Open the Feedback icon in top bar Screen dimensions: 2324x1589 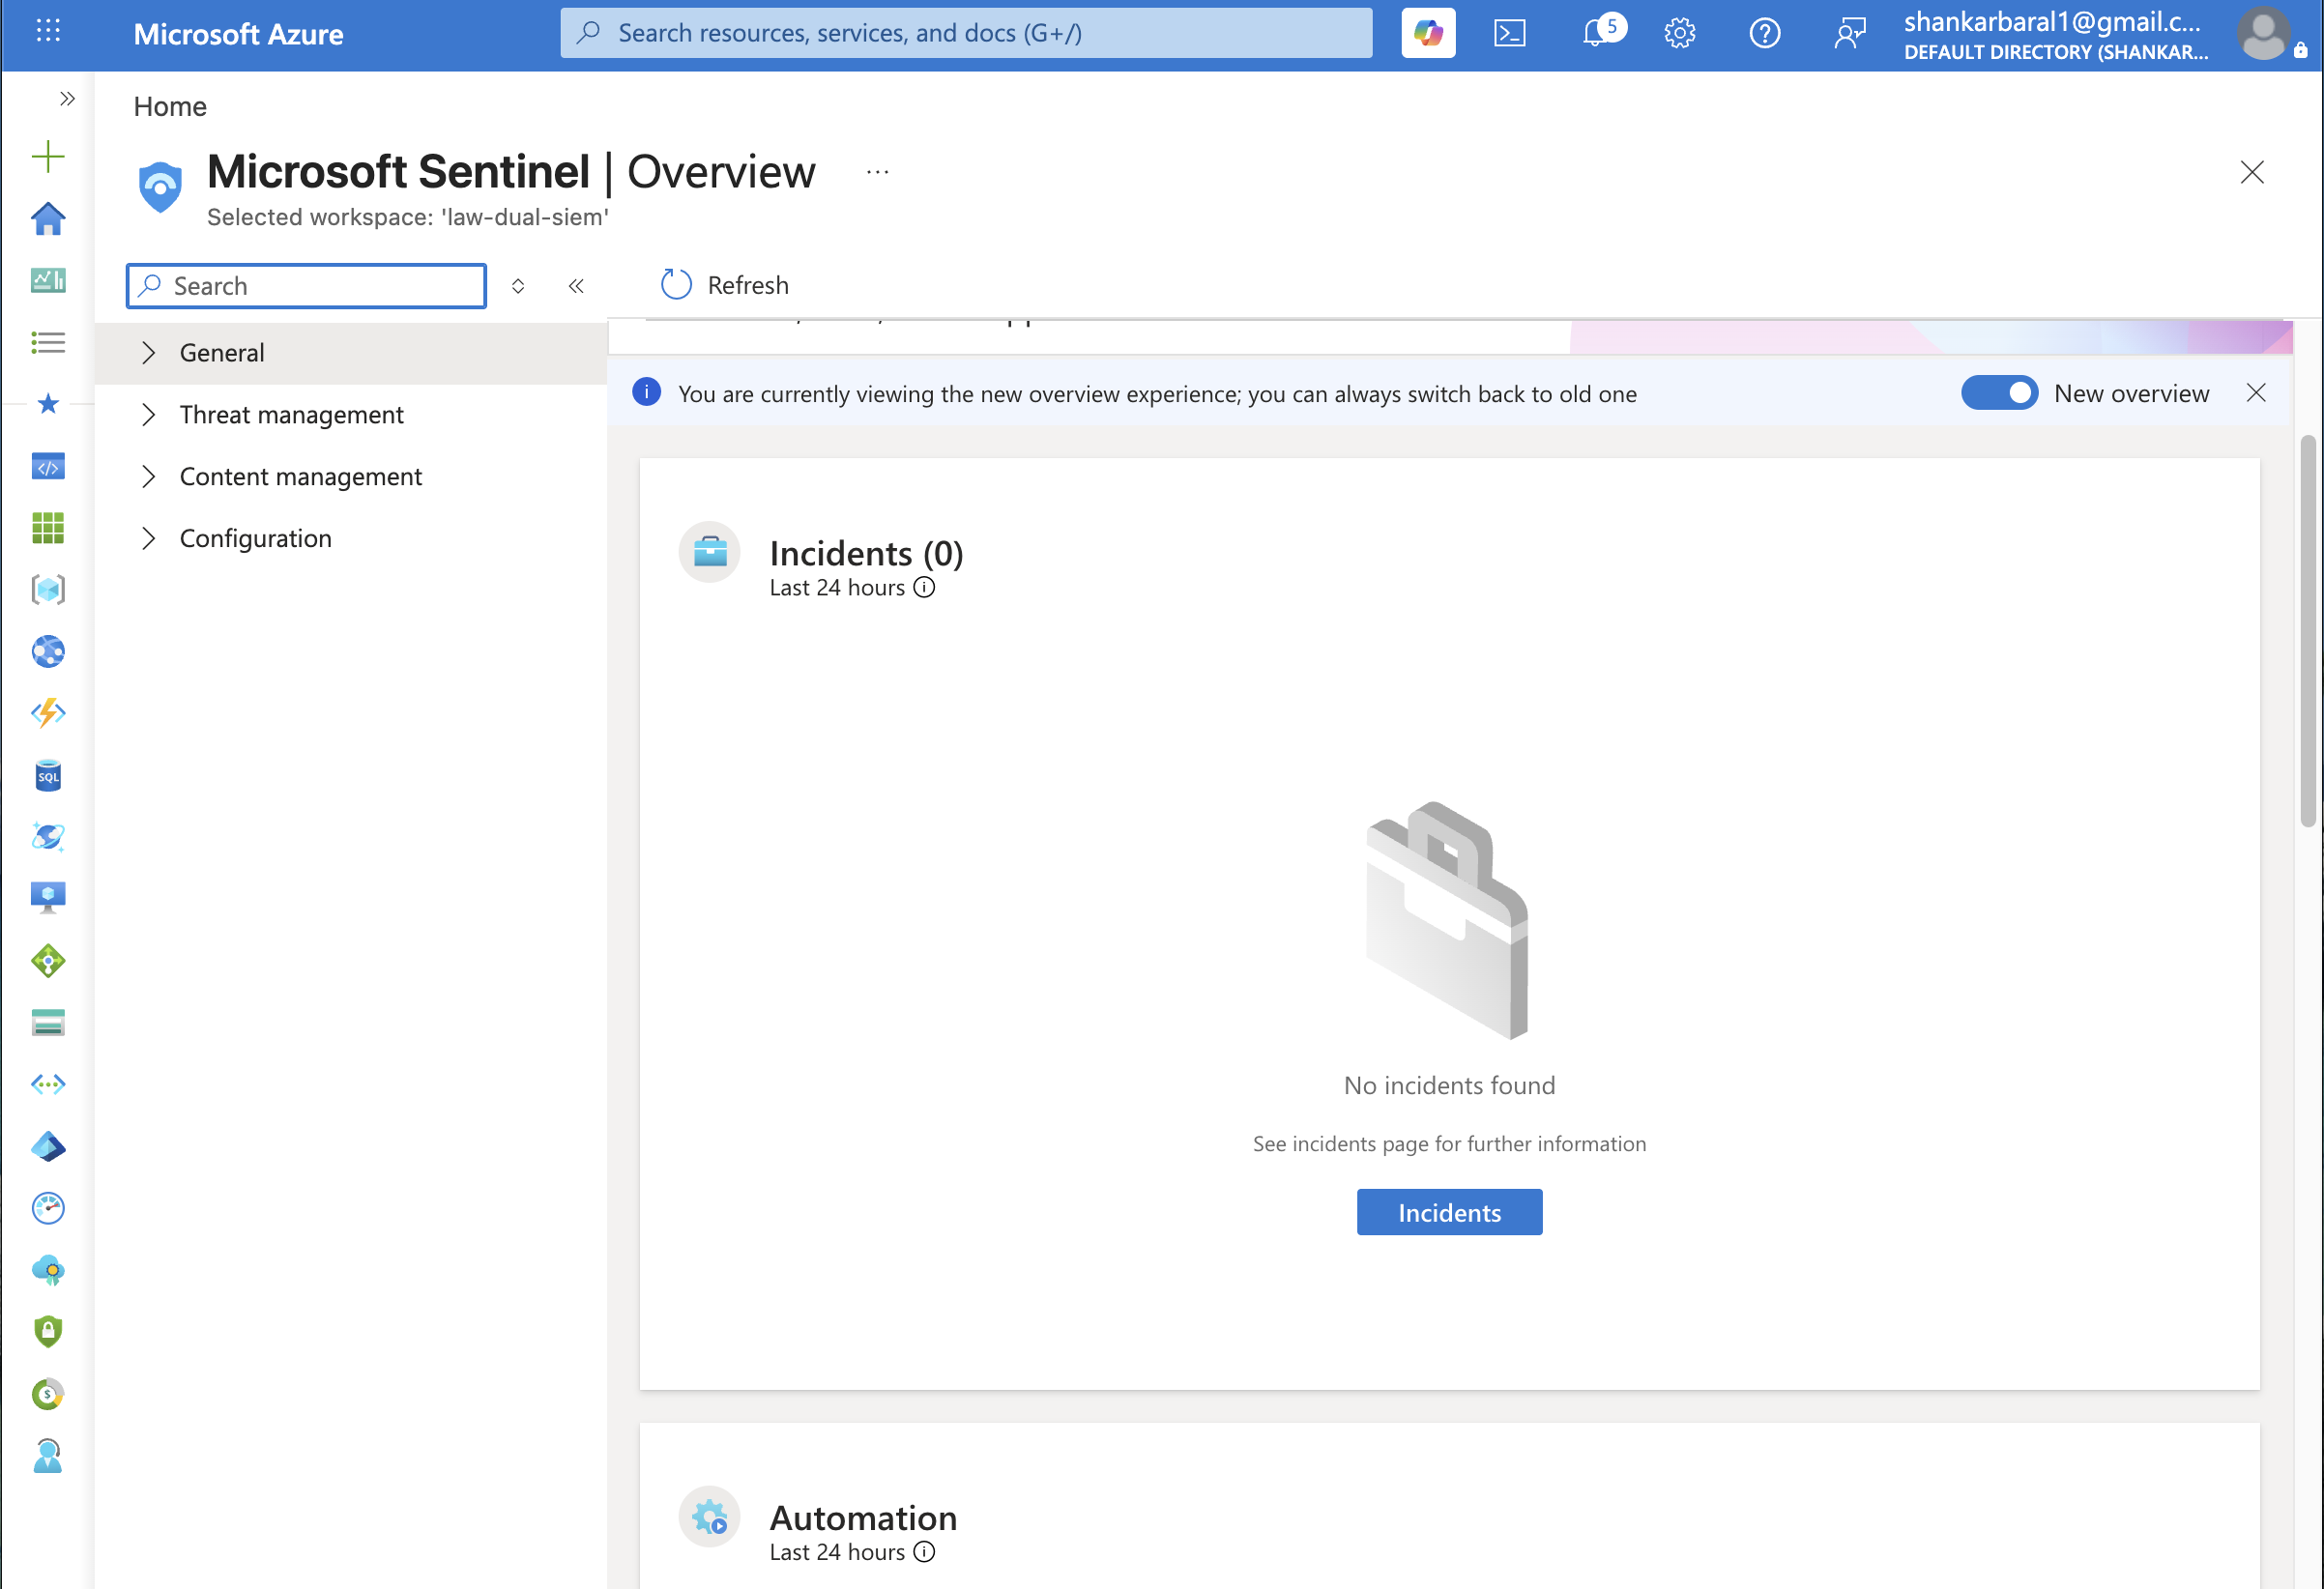[x=1849, y=33]
